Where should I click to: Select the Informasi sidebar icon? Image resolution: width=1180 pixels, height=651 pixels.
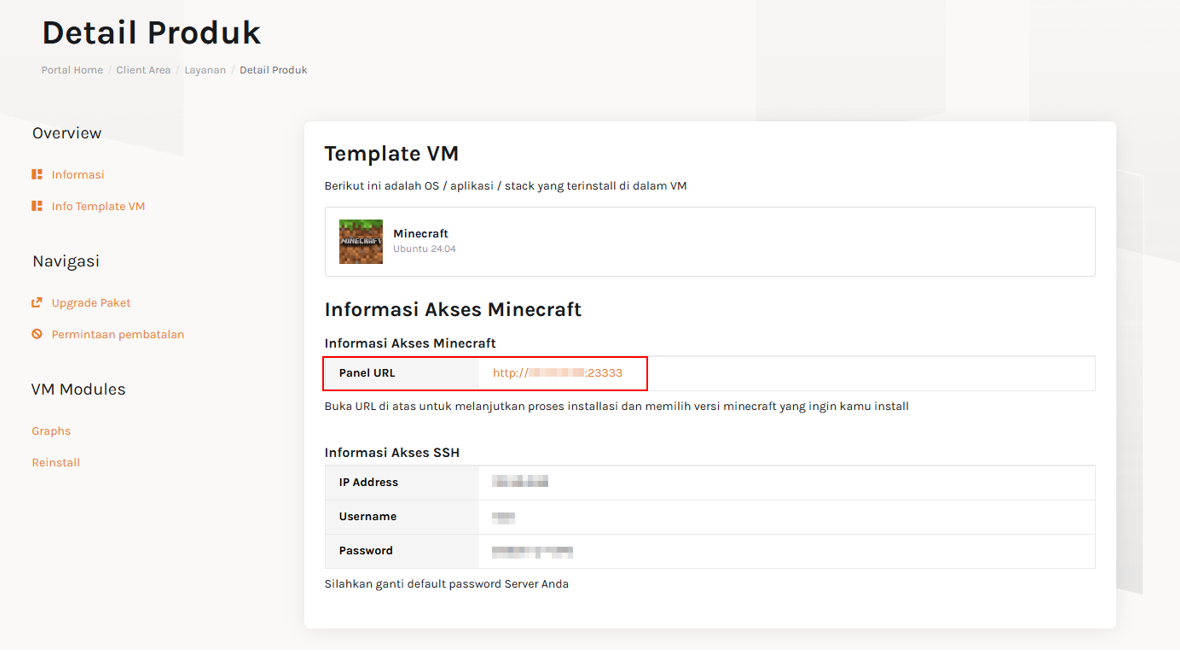[38, 174]
